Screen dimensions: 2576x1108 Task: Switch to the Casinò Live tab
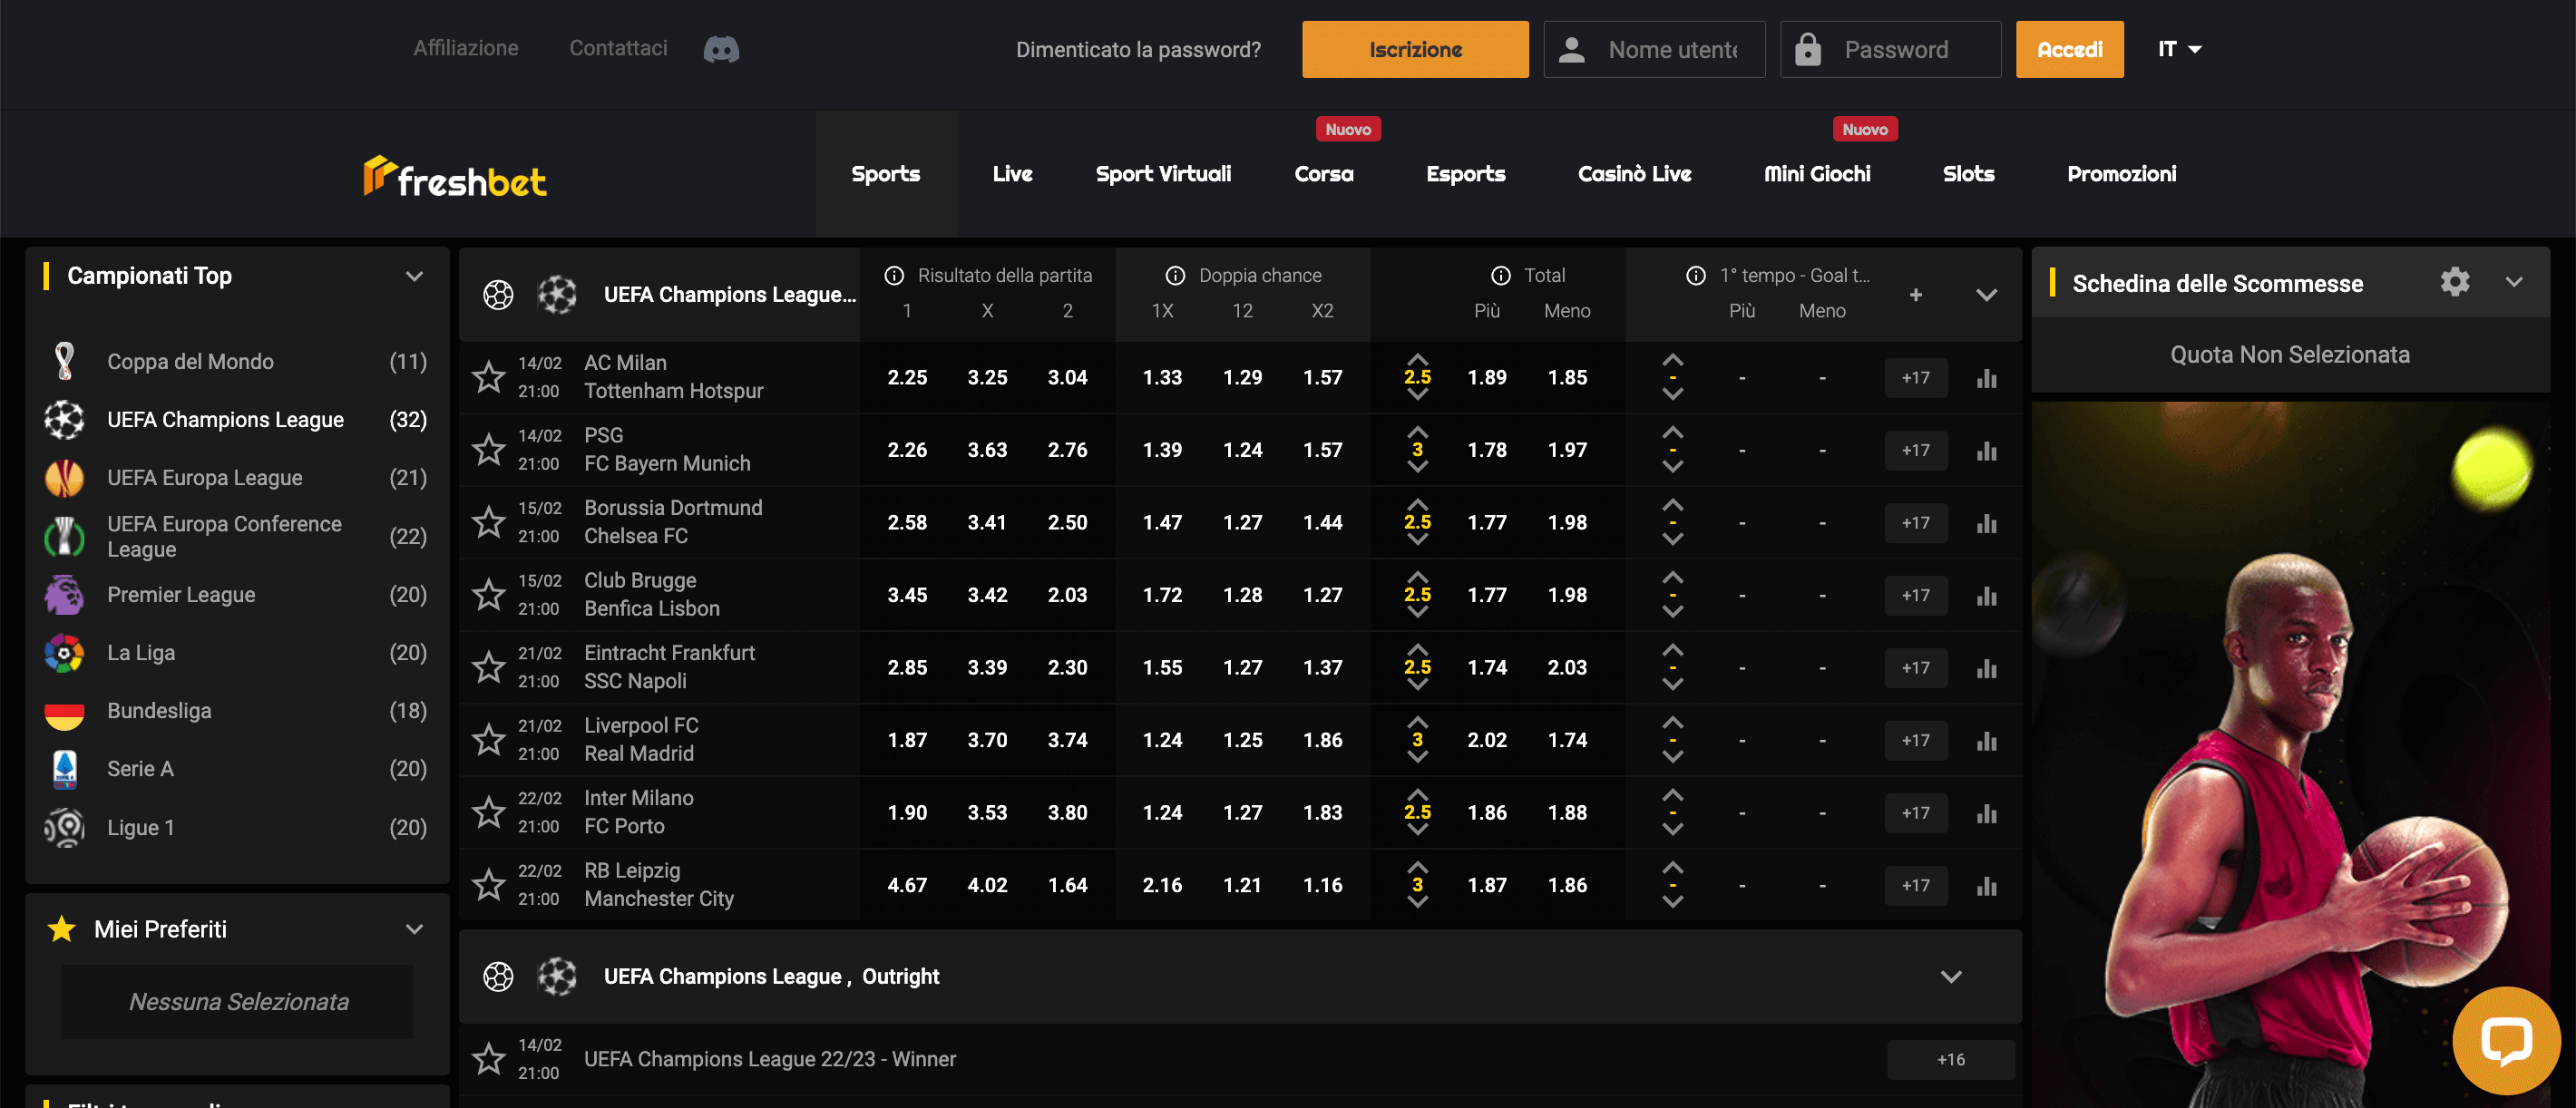coord(1634,174)
